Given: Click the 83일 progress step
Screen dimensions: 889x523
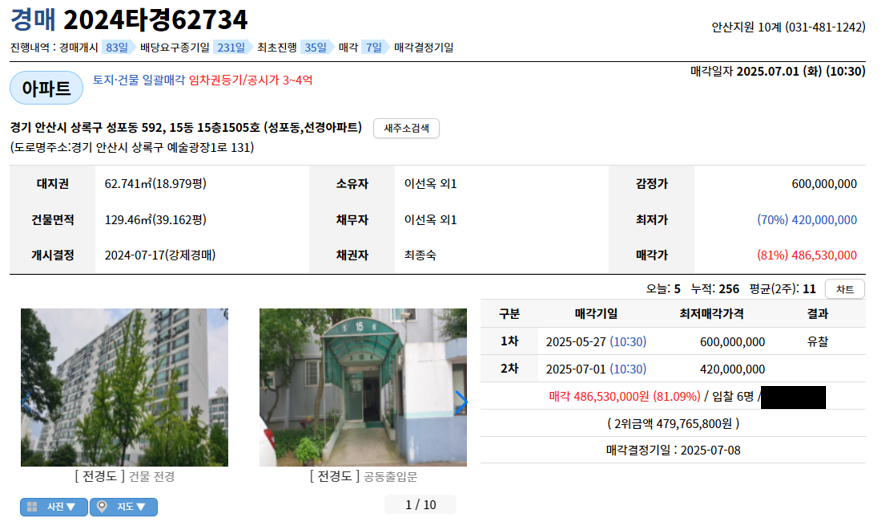Looking at the screenshot, I should click(x=118, y=48).
